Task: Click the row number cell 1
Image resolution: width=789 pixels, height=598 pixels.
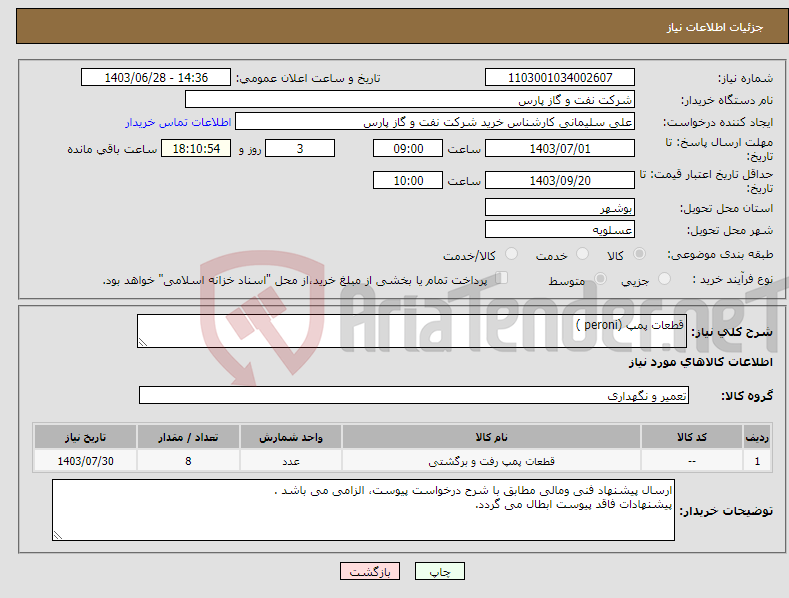Action: click(757, 461)
